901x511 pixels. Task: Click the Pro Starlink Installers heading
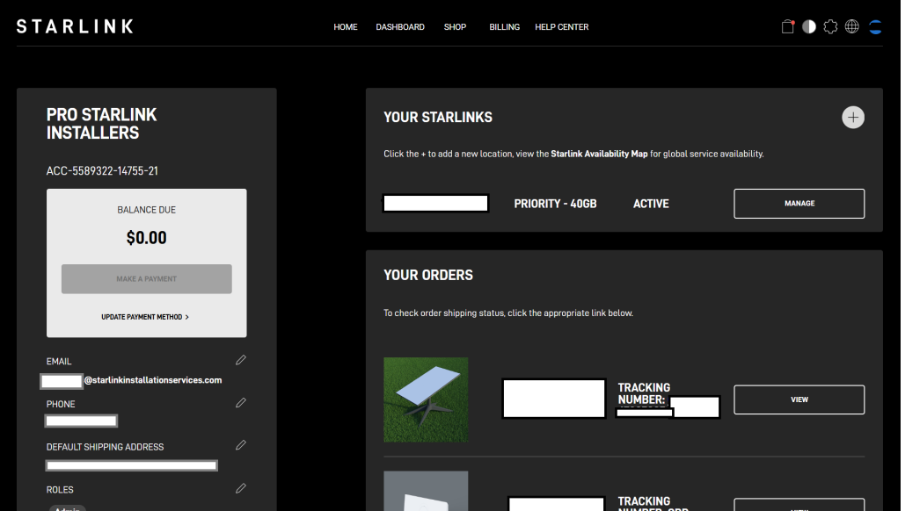[x=101, y=124]
